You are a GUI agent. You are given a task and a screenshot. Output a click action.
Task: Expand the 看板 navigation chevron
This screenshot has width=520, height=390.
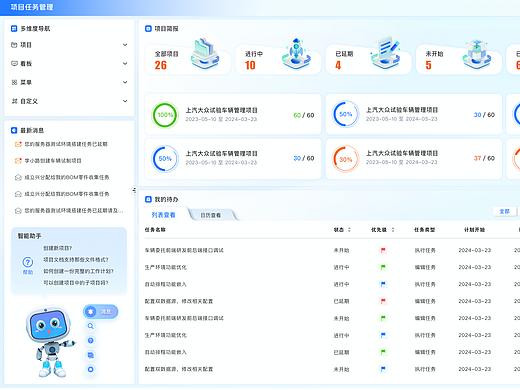coord(125,63)
